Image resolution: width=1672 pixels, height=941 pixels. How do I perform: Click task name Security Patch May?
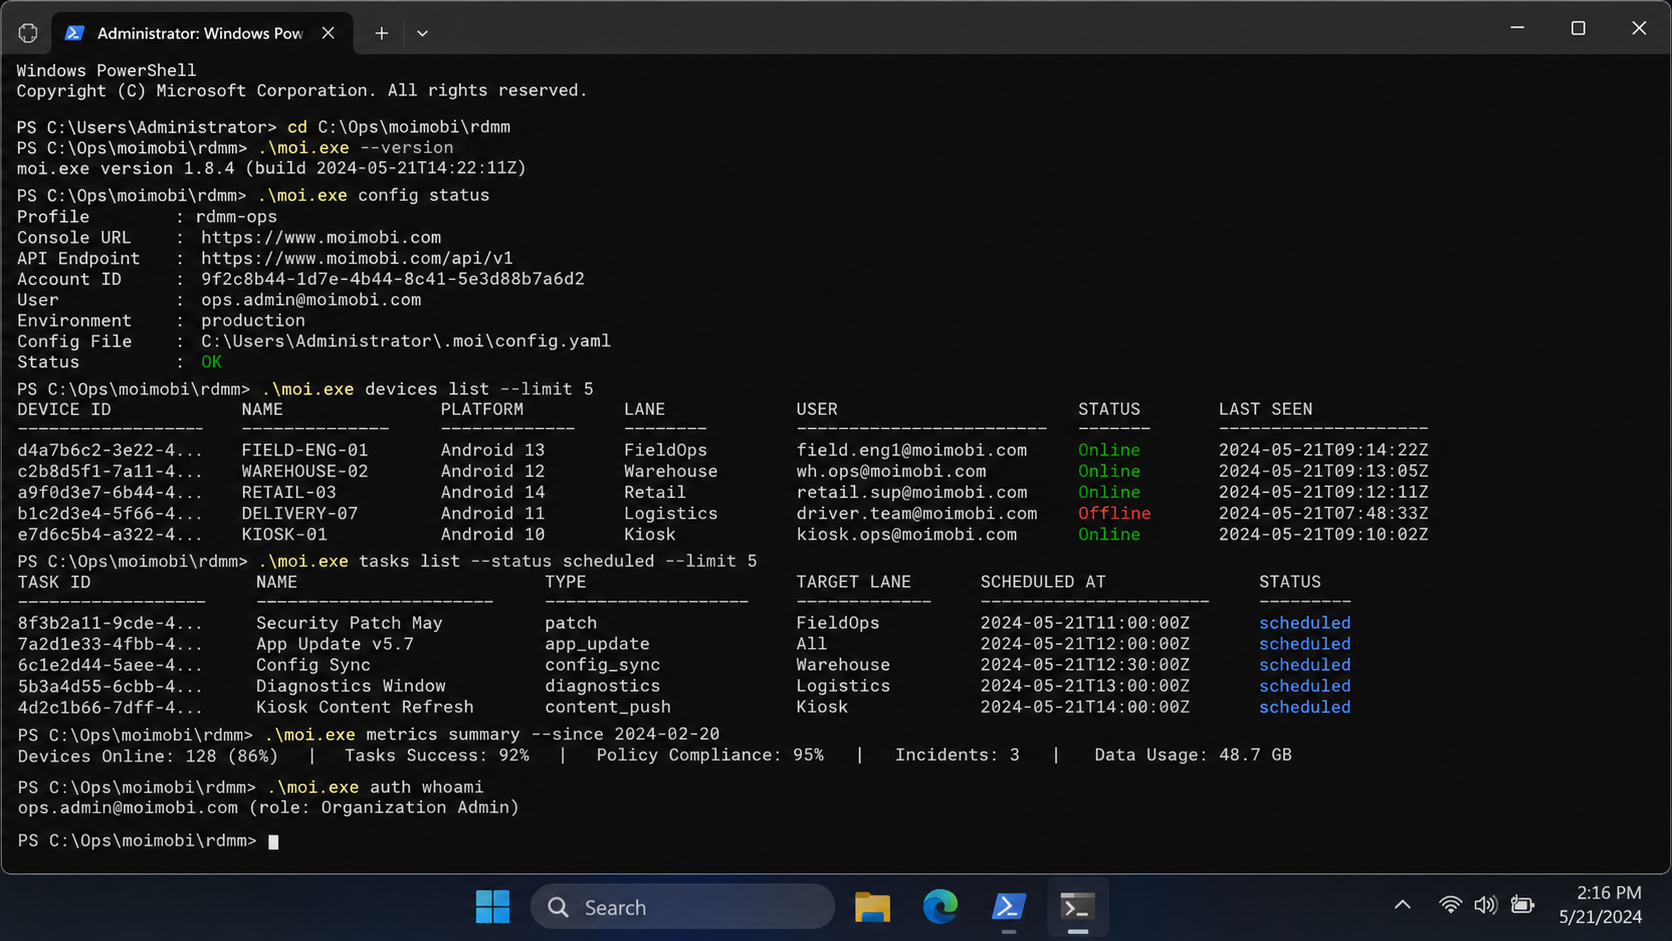coord(349,624)
